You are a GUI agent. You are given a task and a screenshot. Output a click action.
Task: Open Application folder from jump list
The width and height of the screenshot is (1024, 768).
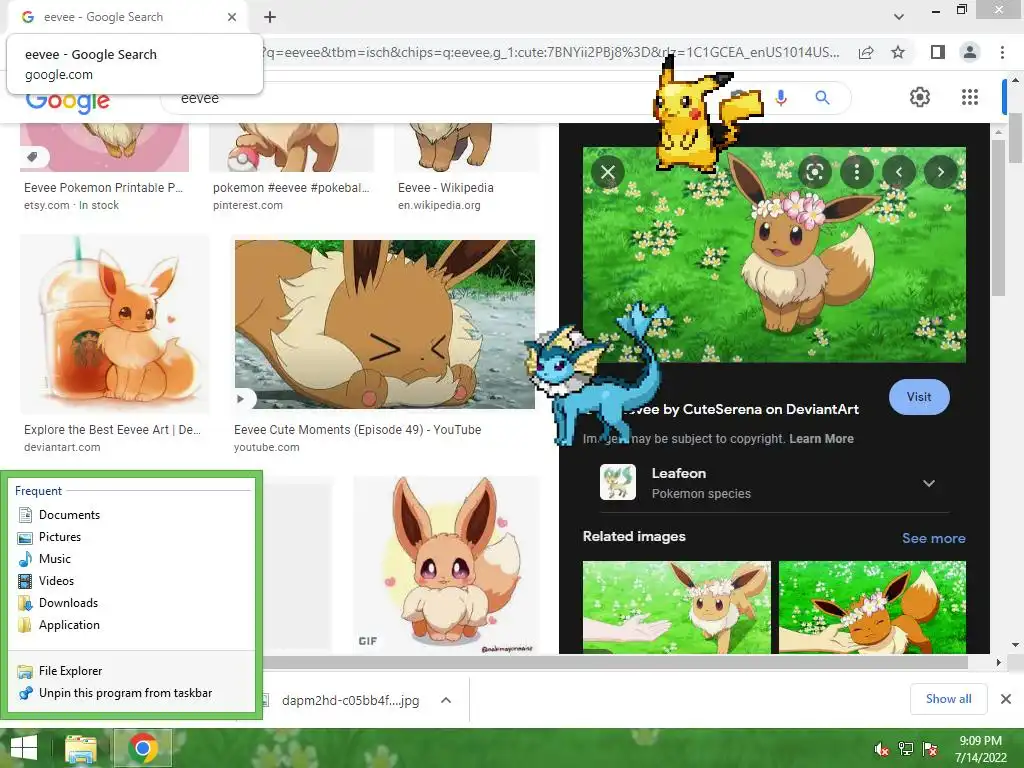point(131,625)
